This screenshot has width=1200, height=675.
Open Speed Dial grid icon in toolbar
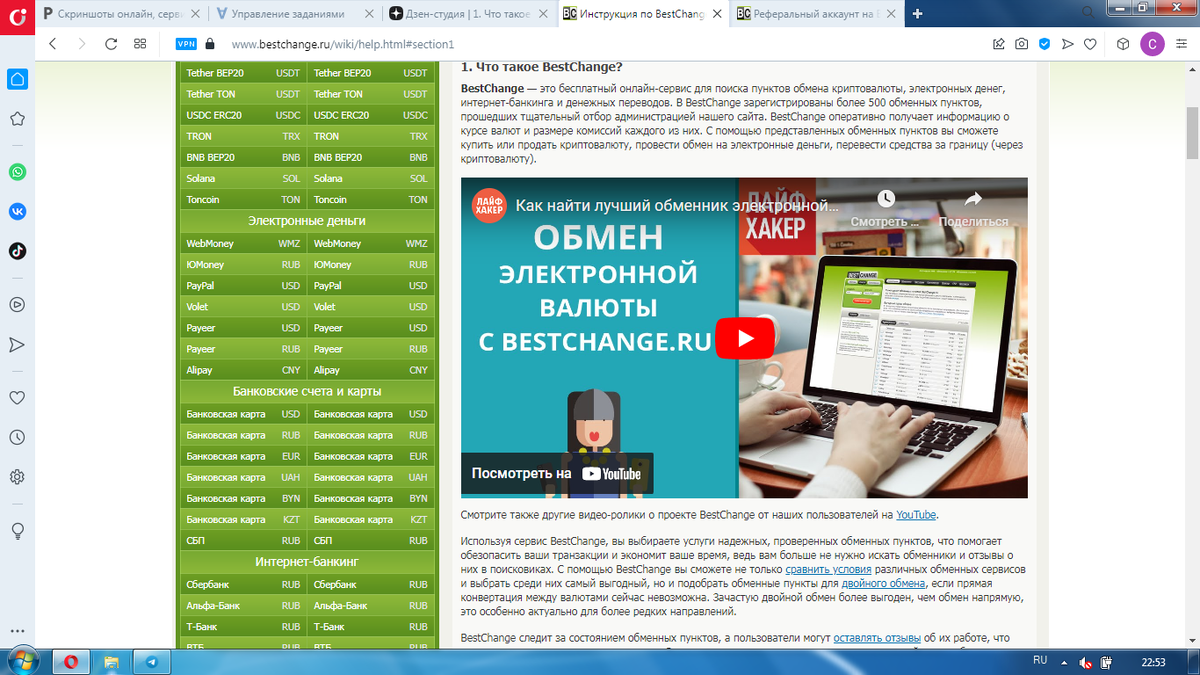tap(140, 44)
